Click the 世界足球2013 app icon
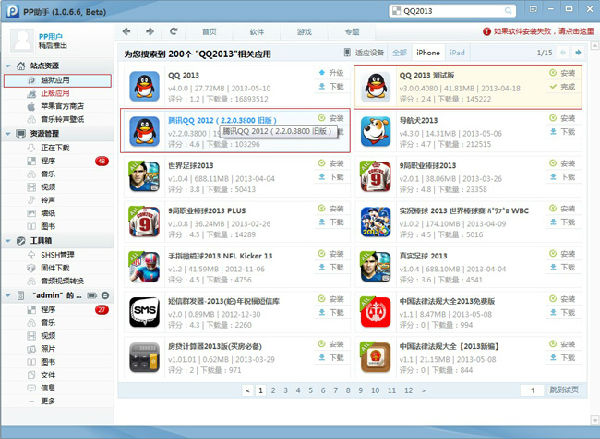This screenshot has width=600, height=439. pyautogui.click(x=144, y=176)
